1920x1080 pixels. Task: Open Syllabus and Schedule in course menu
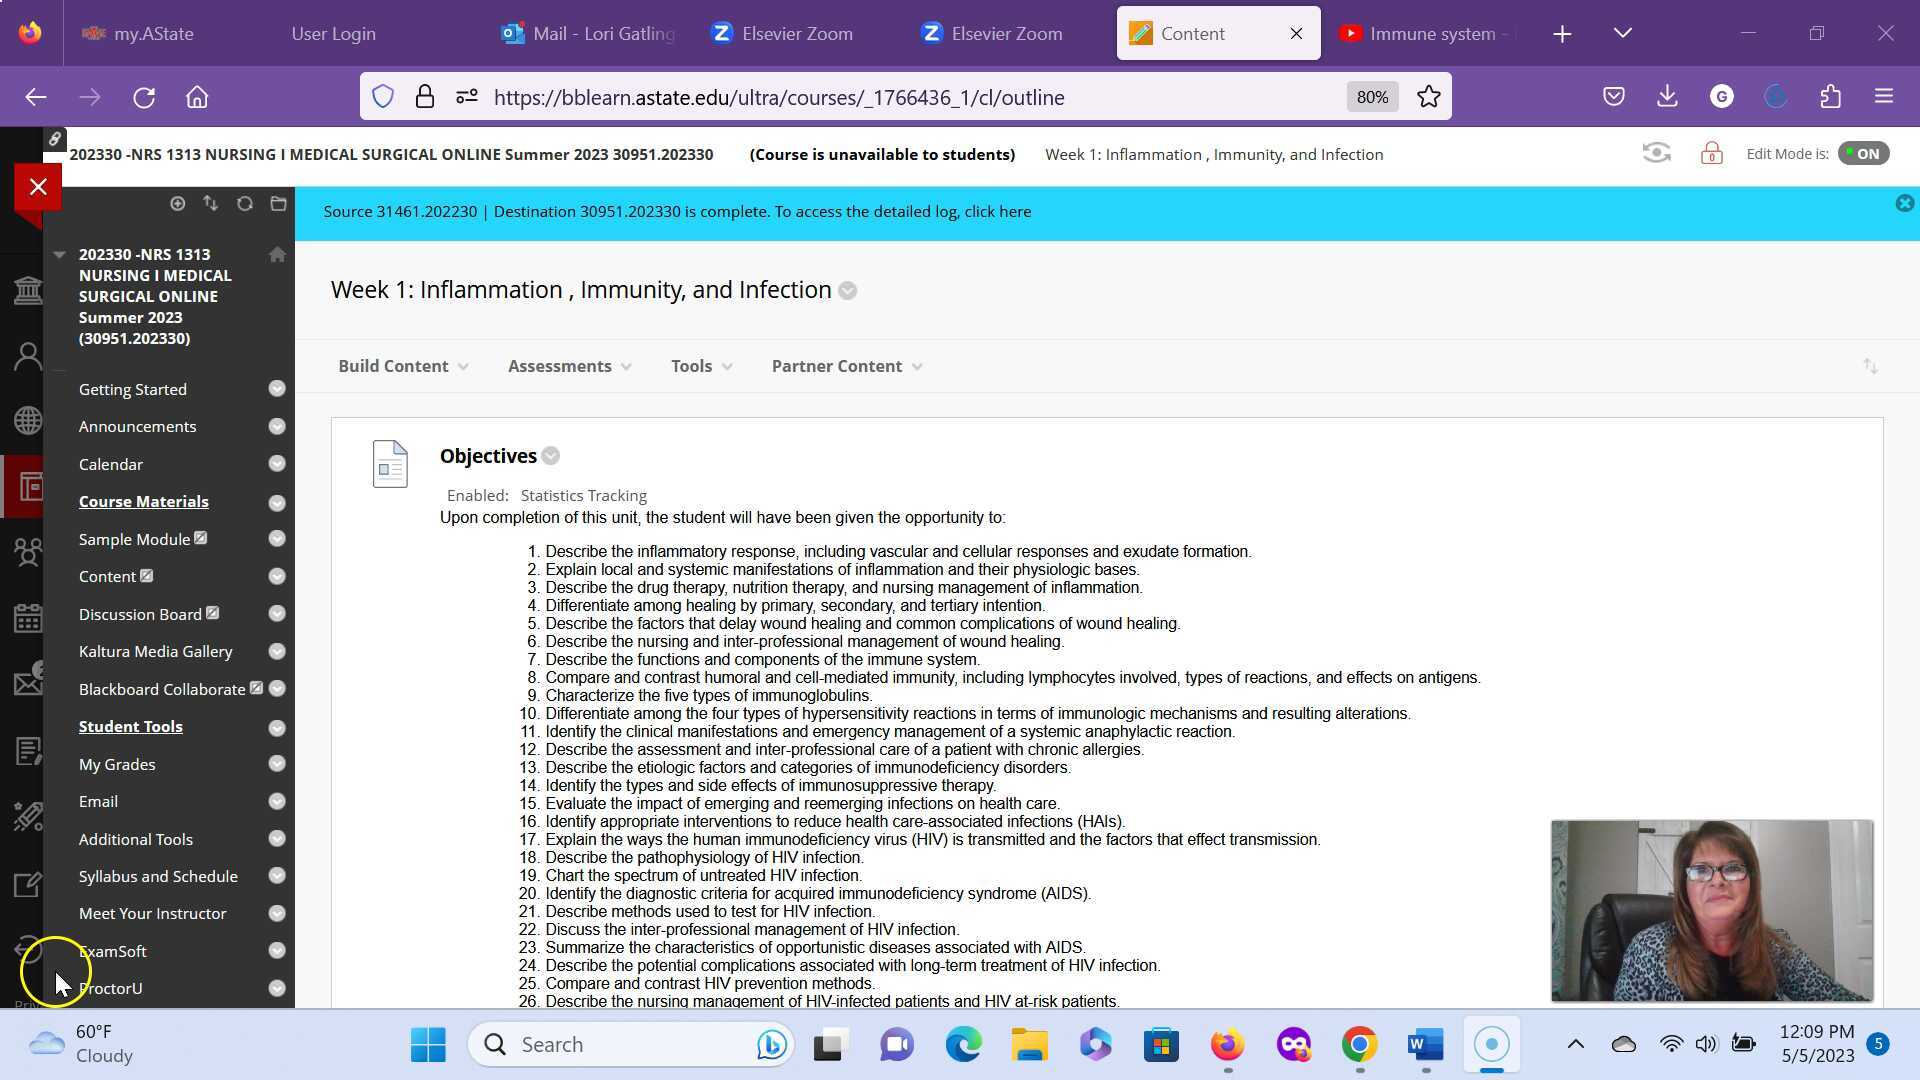click(158, 877)
